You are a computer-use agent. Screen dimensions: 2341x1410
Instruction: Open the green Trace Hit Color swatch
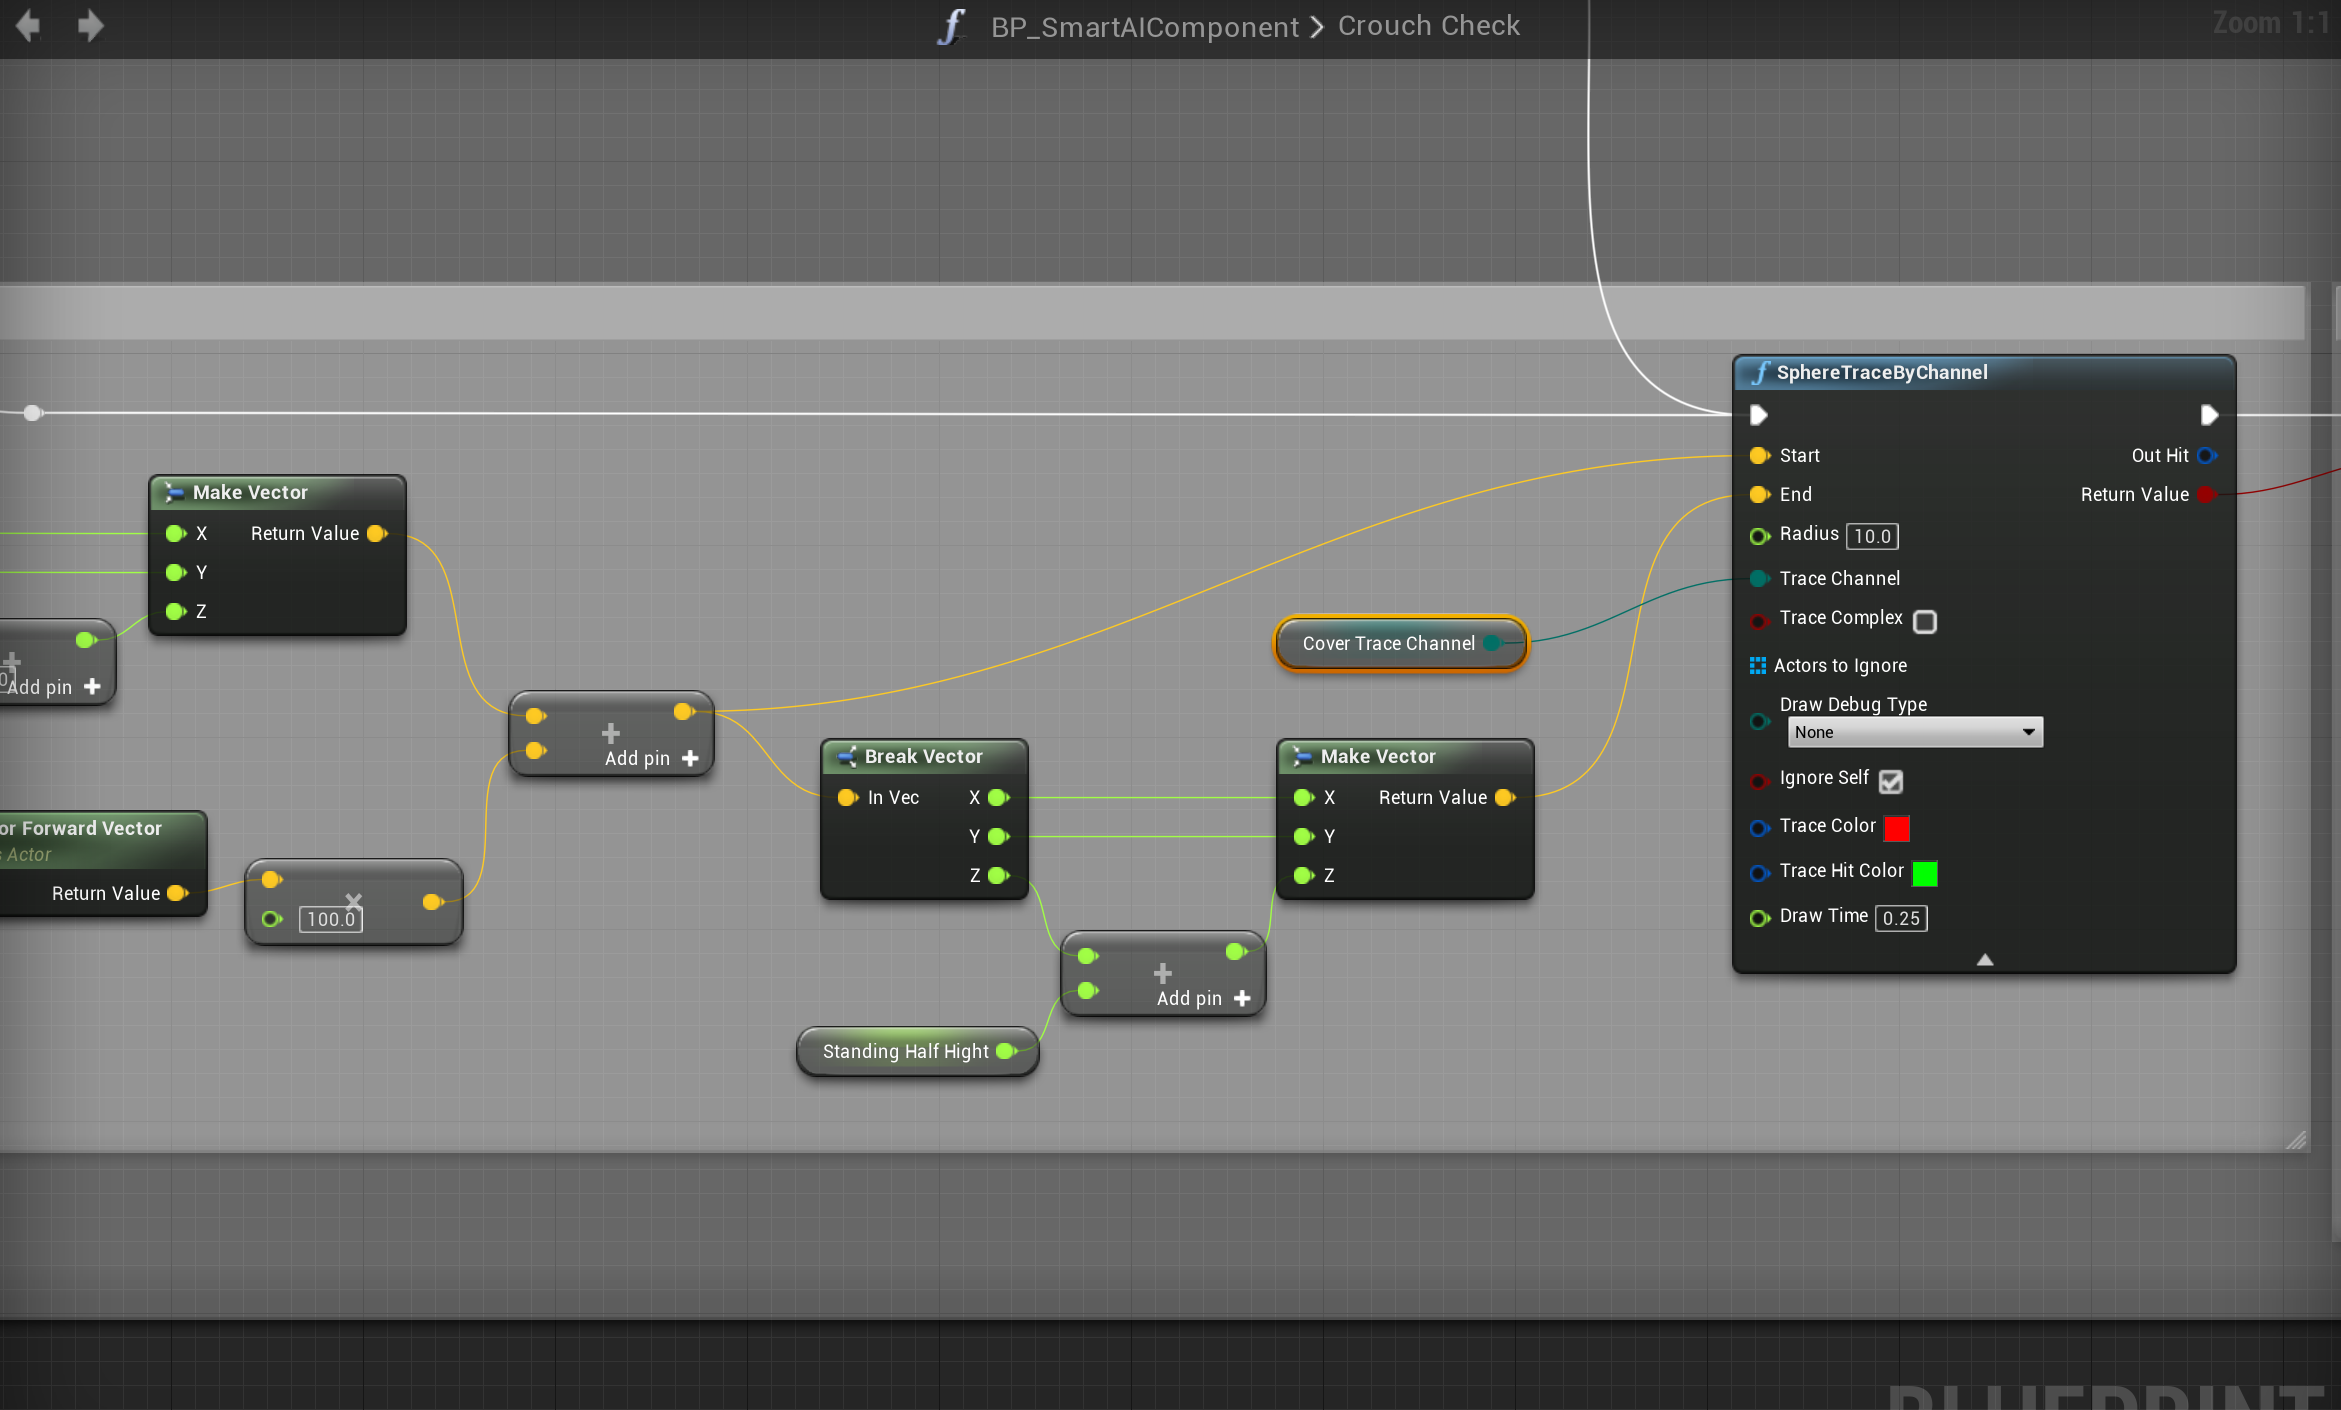pos(1925,873)
